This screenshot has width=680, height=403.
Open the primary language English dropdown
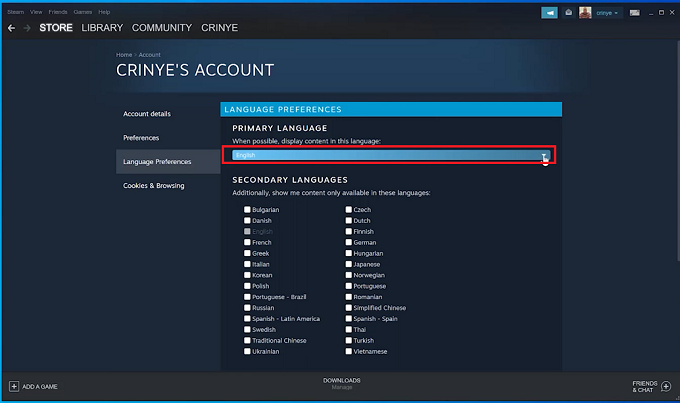click(x=391, y=155)
